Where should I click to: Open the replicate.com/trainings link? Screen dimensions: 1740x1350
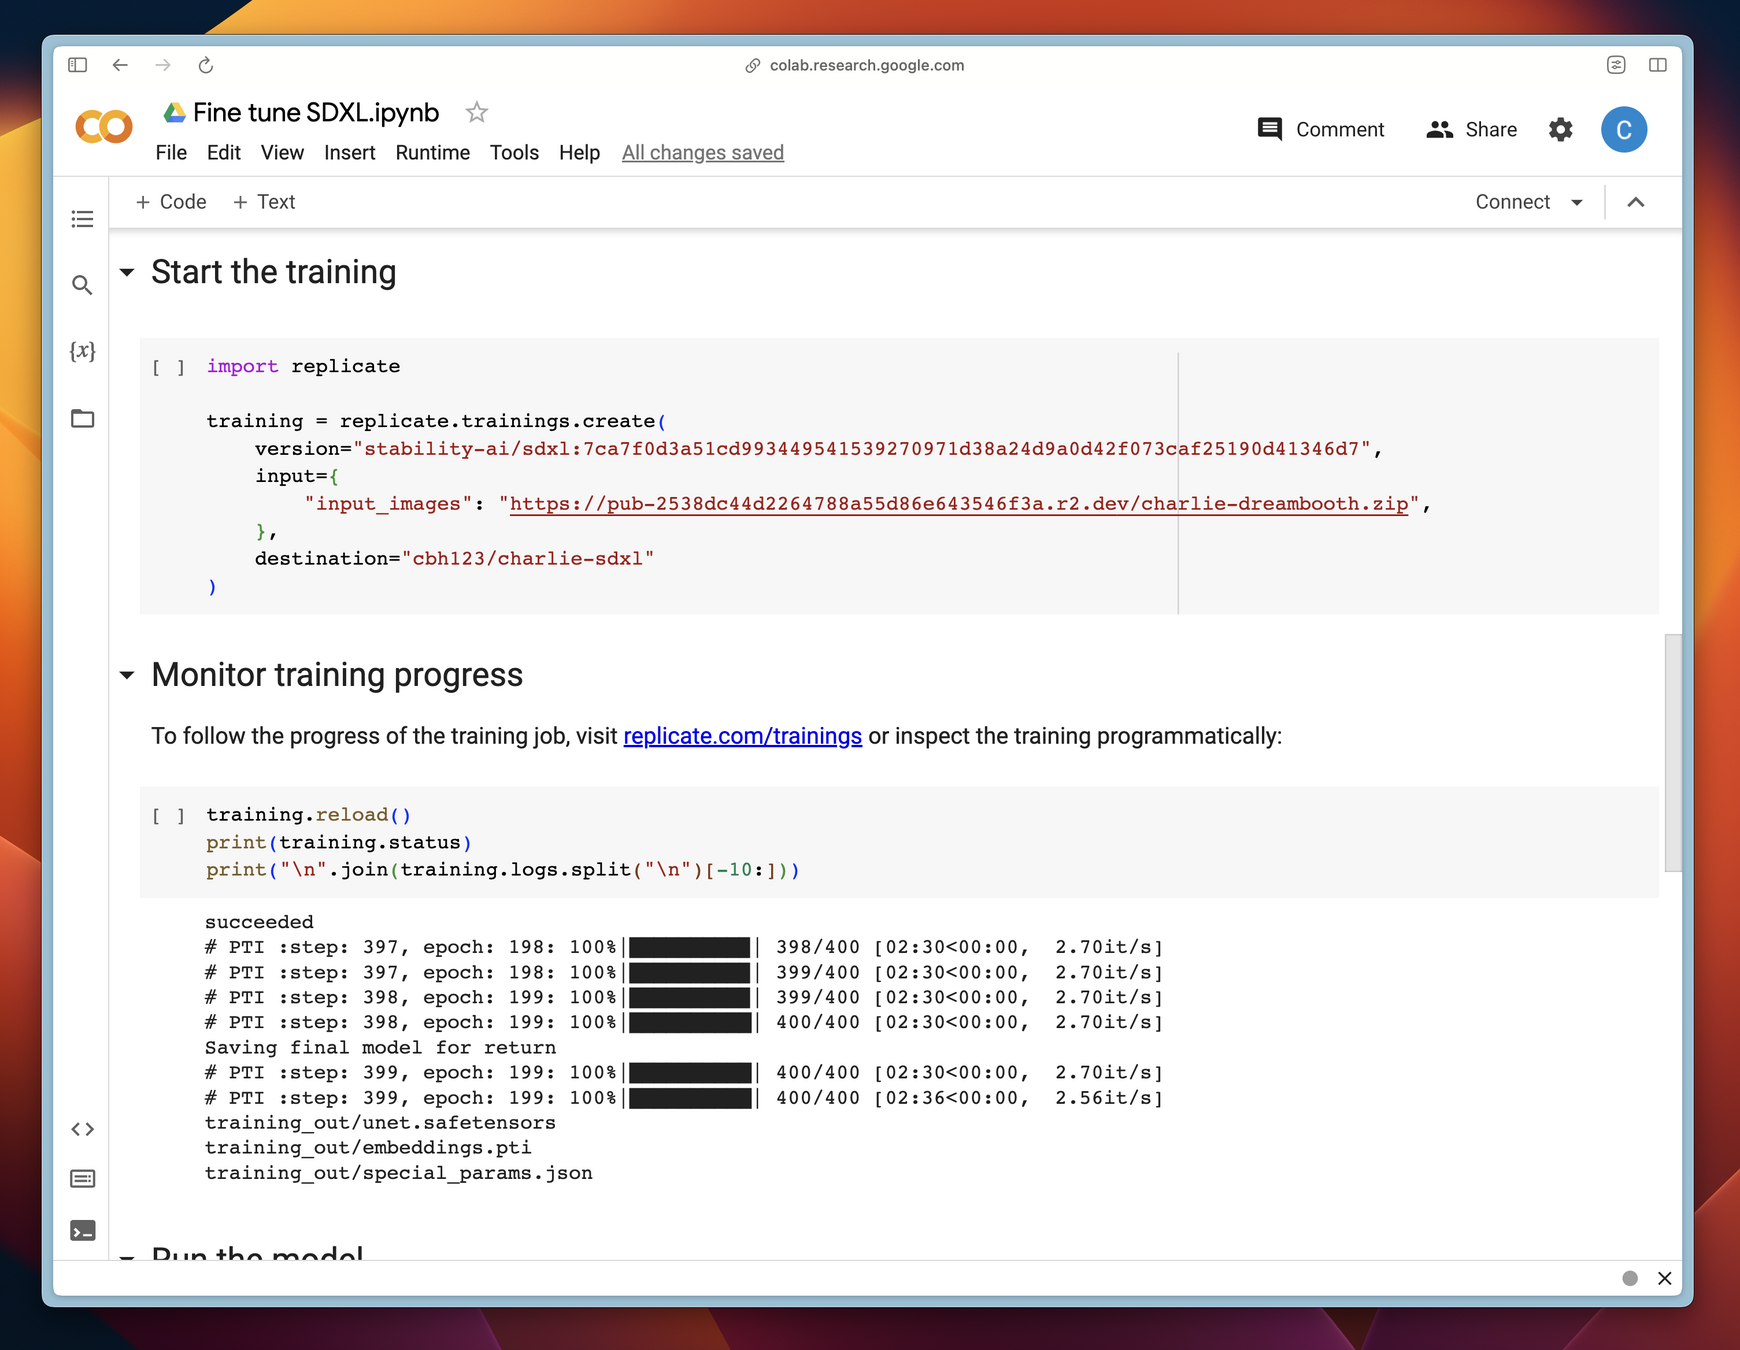click(742, 736)
